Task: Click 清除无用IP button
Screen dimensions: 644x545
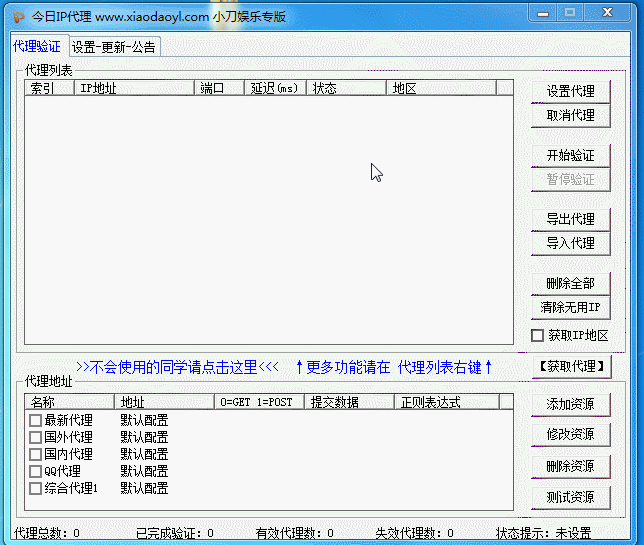Action: [x=570, y=307]
